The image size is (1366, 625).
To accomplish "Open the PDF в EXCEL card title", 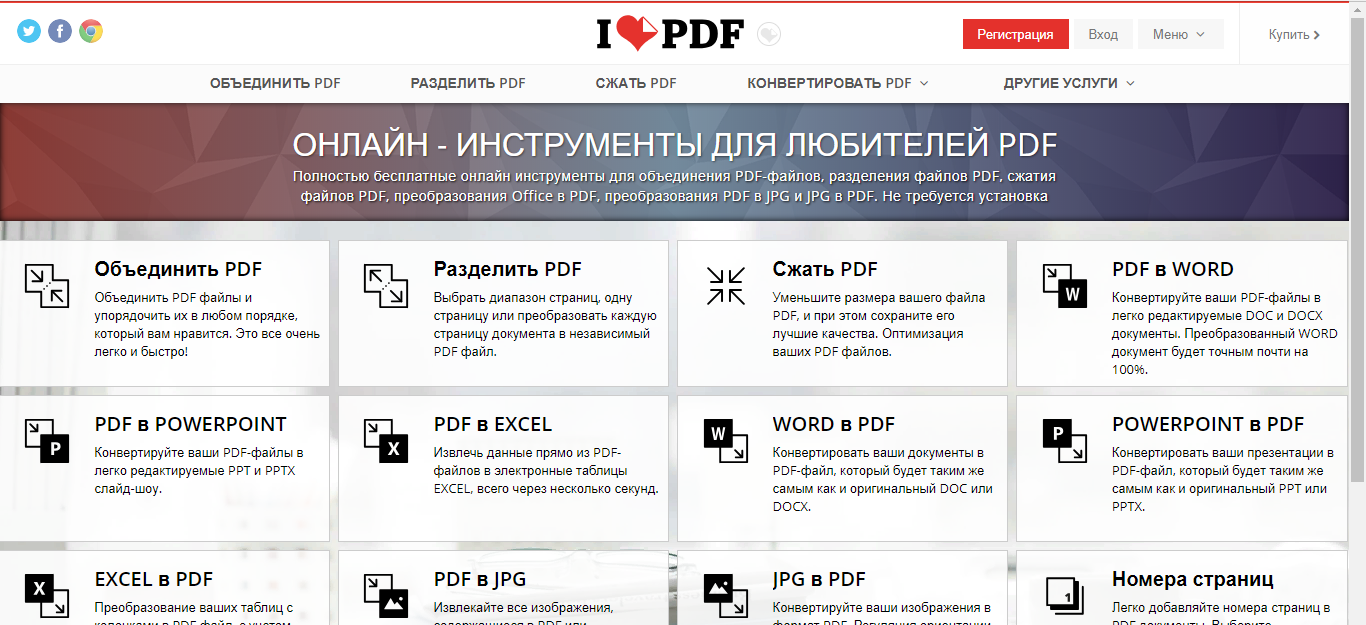I will tap(492, 424).
